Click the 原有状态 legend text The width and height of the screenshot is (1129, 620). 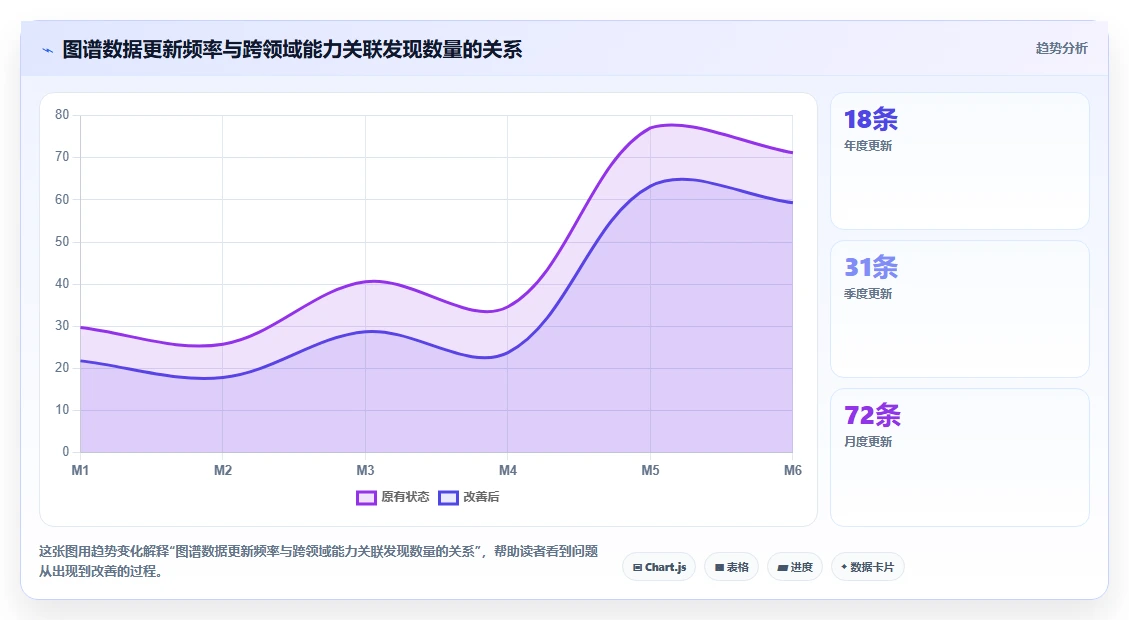click(x=405, y=497)
